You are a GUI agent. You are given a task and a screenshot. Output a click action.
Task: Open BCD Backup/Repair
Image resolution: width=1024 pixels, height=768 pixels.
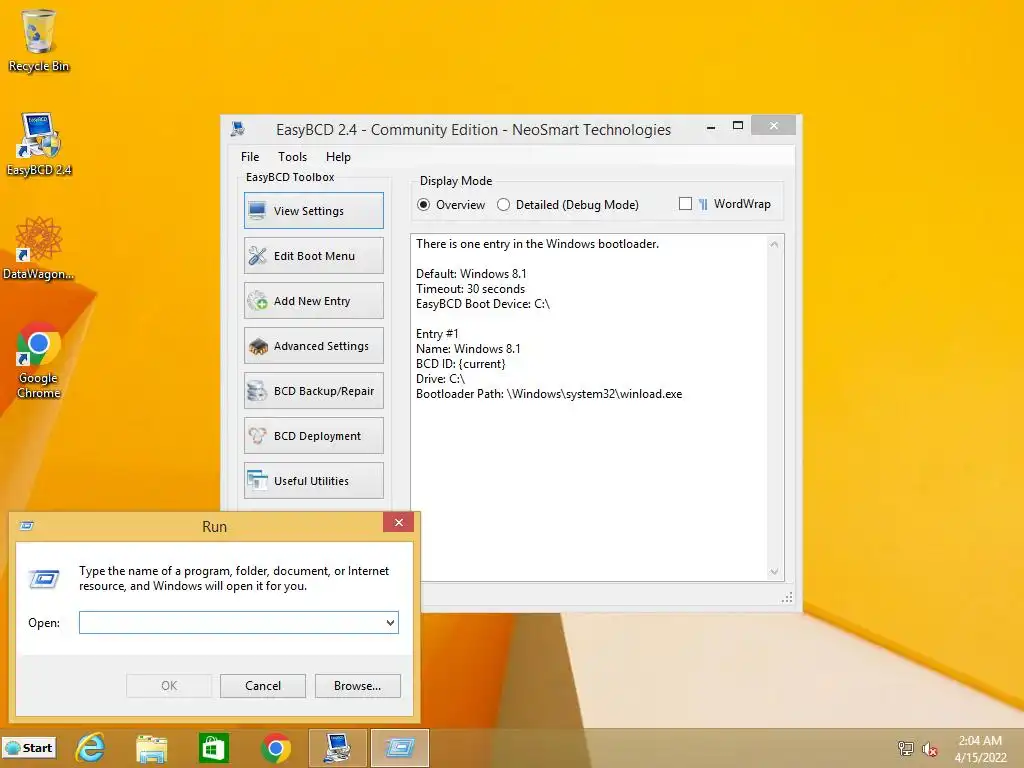(x=313, y=391)
